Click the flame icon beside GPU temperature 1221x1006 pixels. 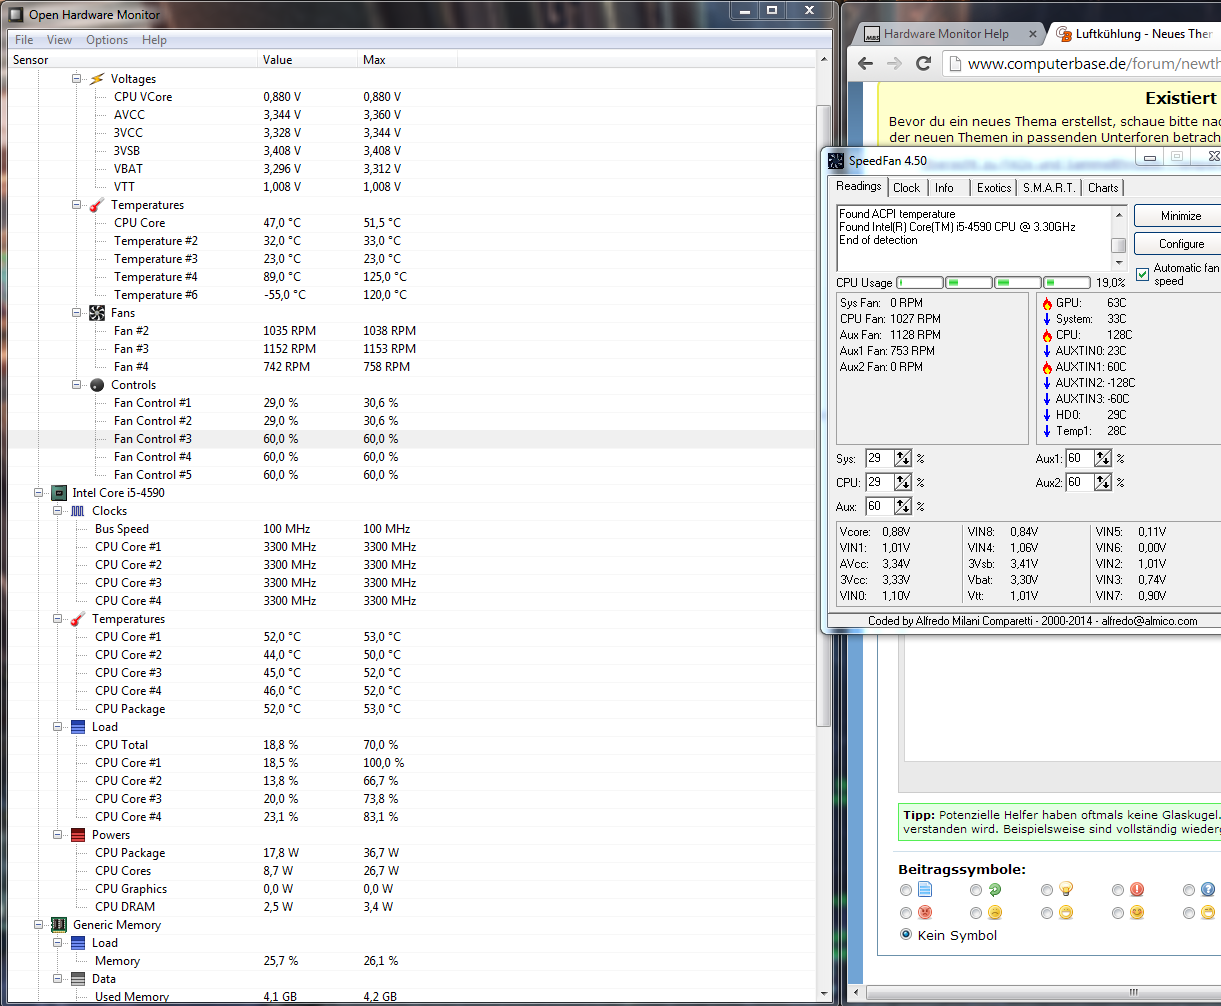tap(1047, 303)
